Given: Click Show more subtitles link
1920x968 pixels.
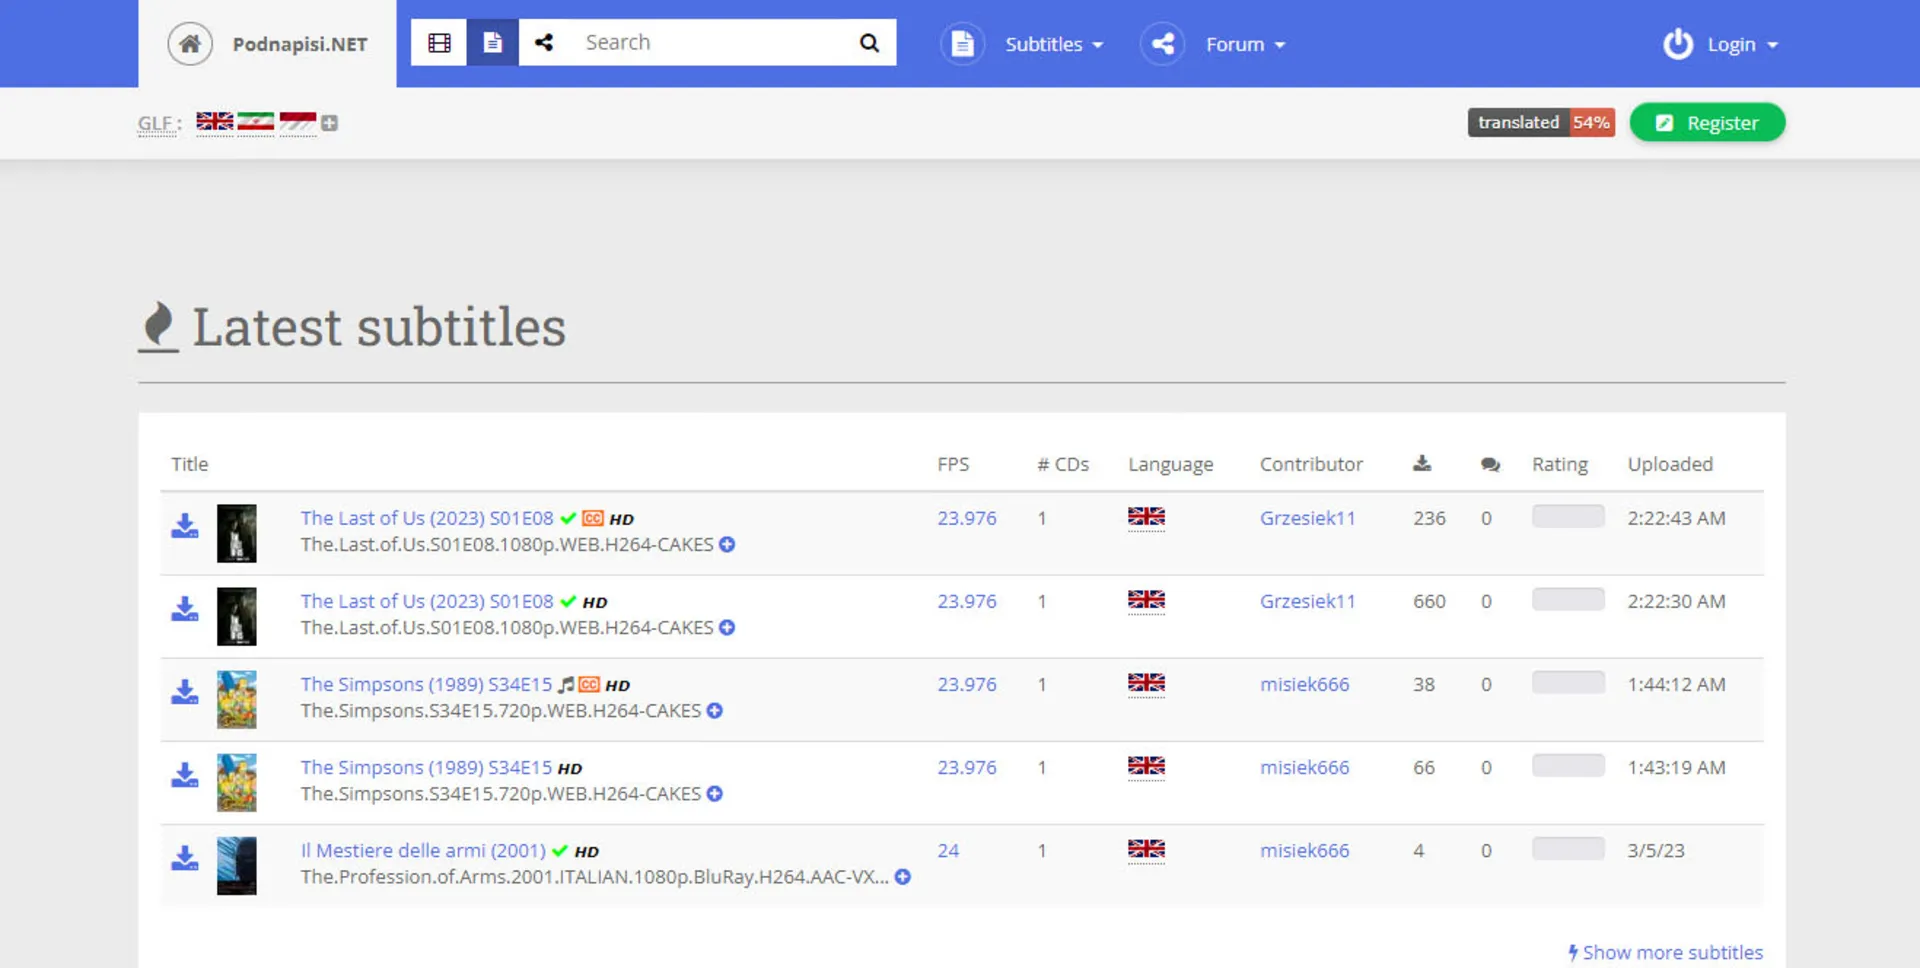Looking at the screenshot, I should coord(1671,952).
